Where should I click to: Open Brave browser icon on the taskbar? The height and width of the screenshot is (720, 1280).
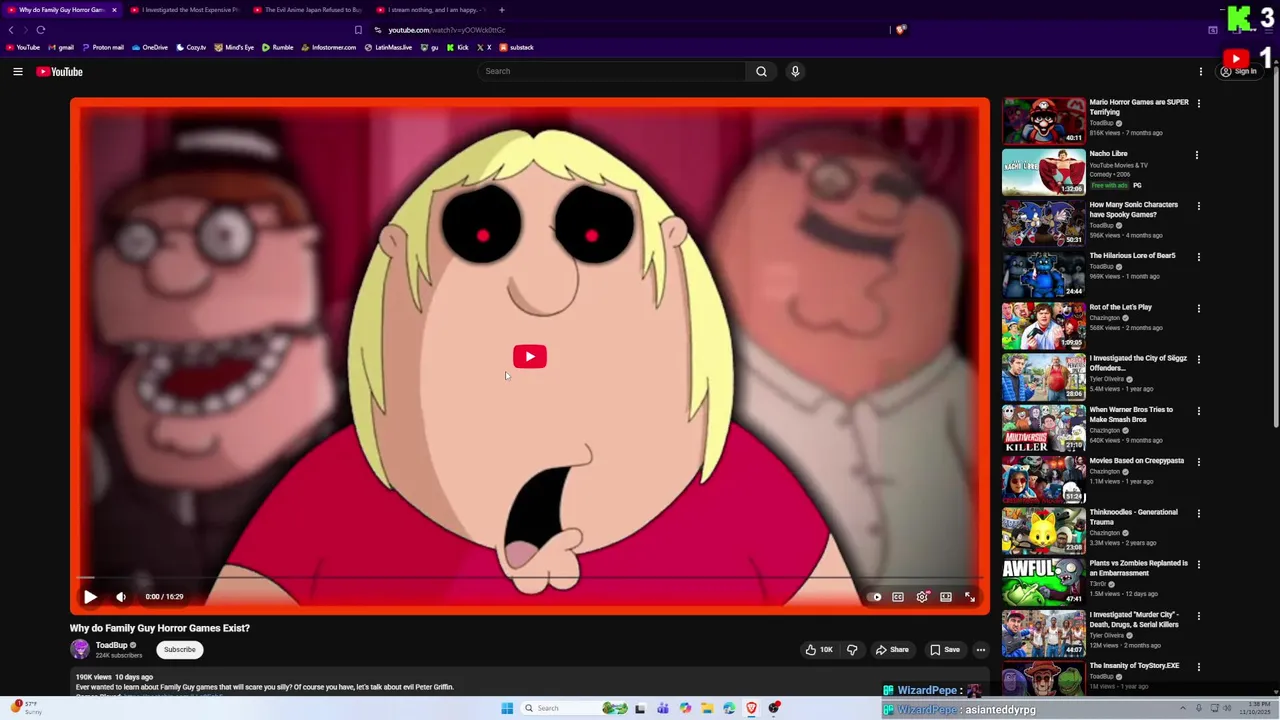coord(751,708)
